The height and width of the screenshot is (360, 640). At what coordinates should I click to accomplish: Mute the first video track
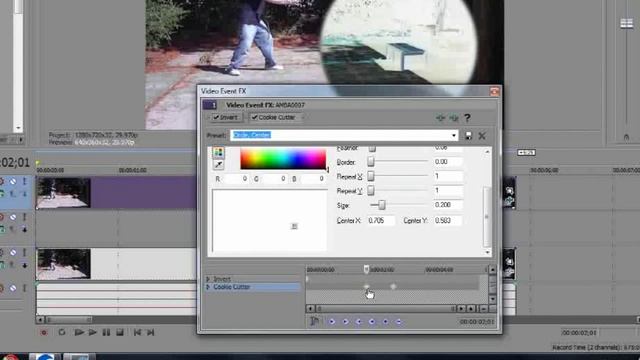pos(13,181)
